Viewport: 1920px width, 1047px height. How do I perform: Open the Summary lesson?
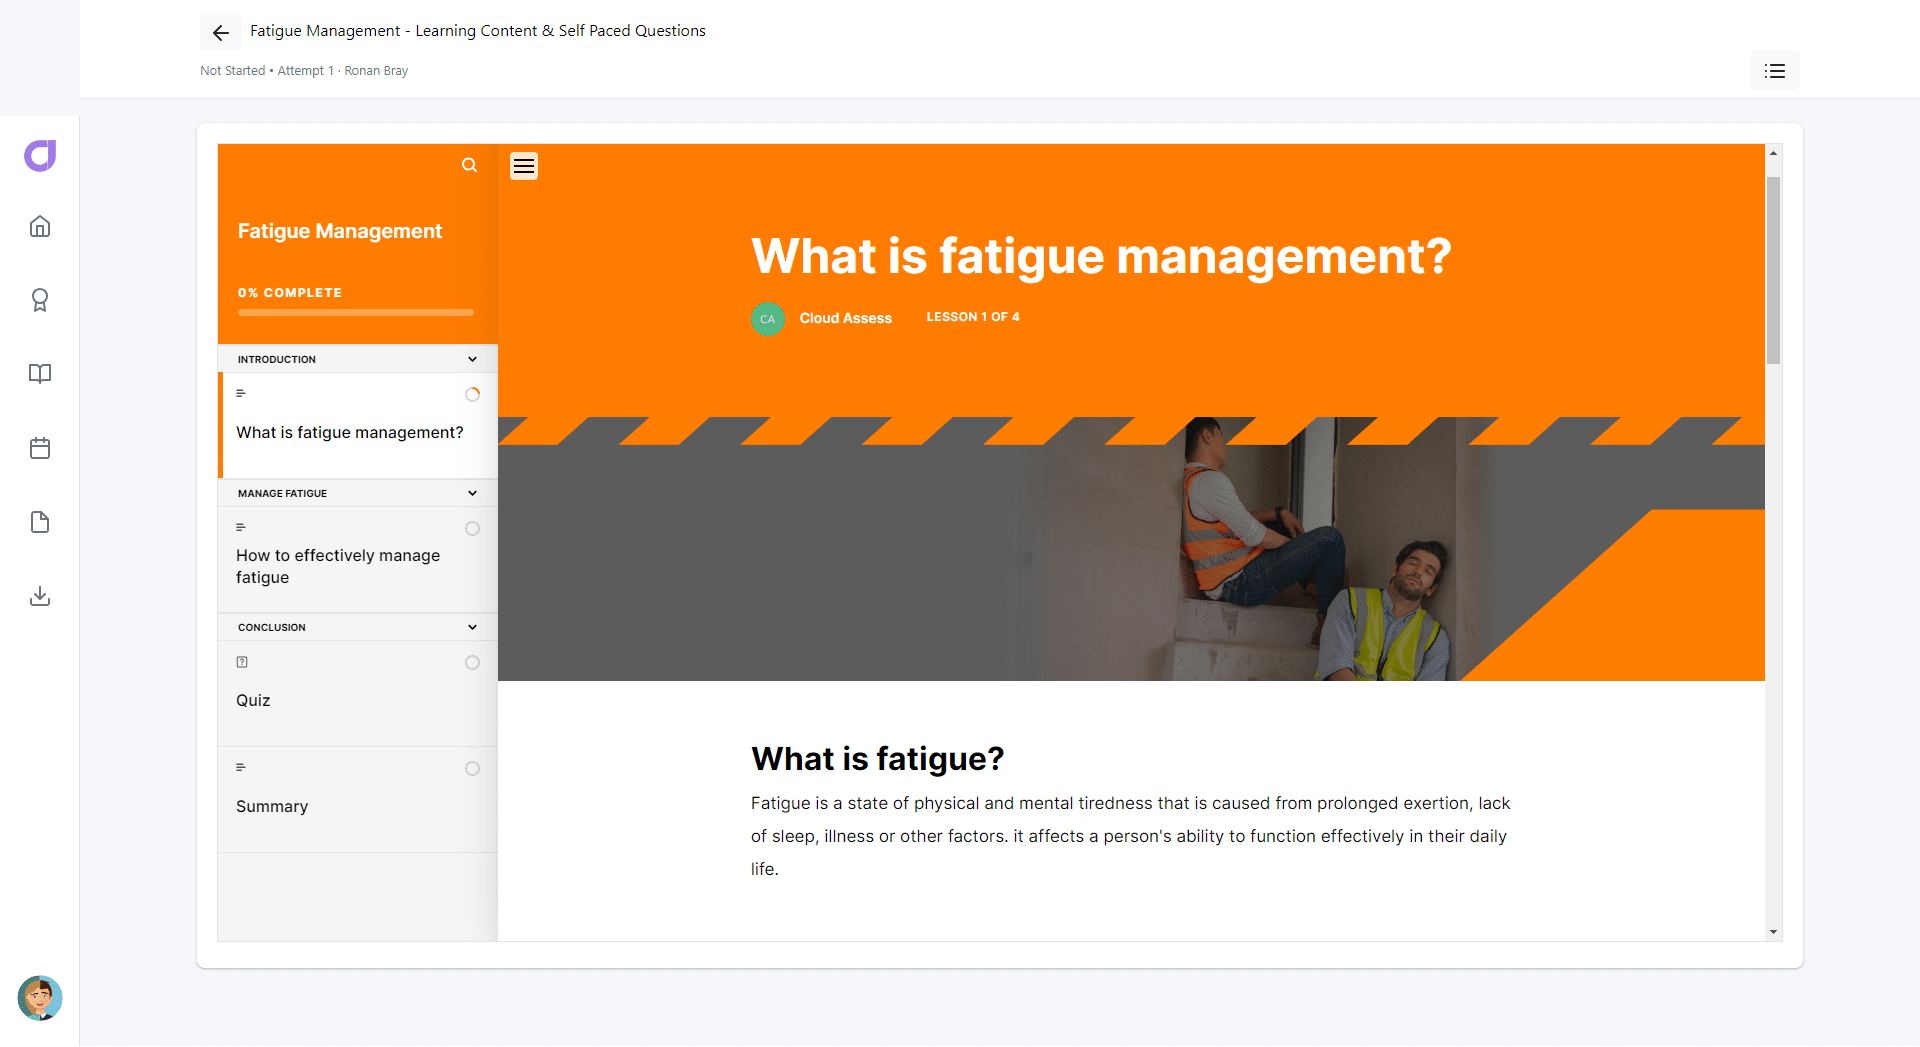[358, 799]
